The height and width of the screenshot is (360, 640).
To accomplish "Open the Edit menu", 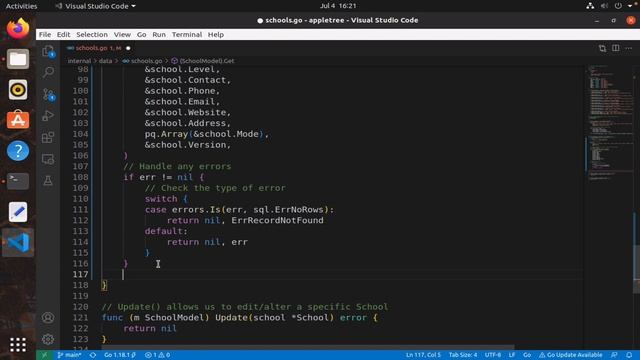I will 63,35.
